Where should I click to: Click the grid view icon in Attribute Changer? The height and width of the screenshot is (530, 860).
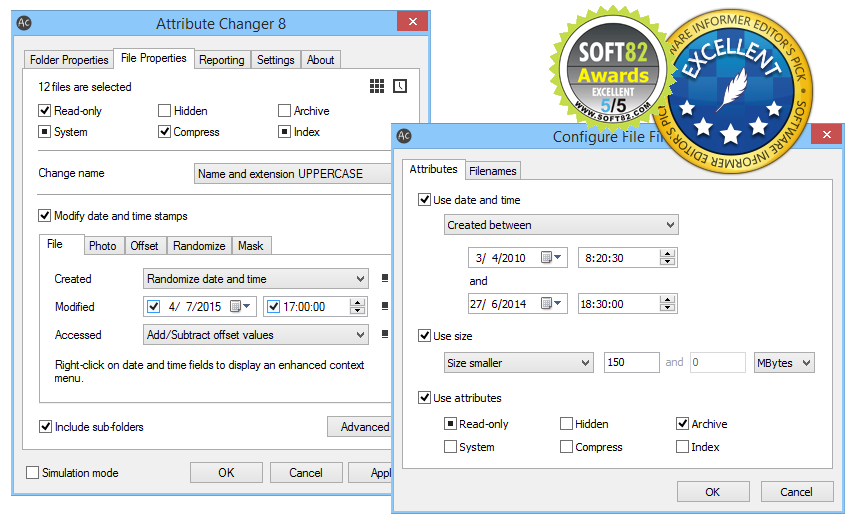point(377,86)
